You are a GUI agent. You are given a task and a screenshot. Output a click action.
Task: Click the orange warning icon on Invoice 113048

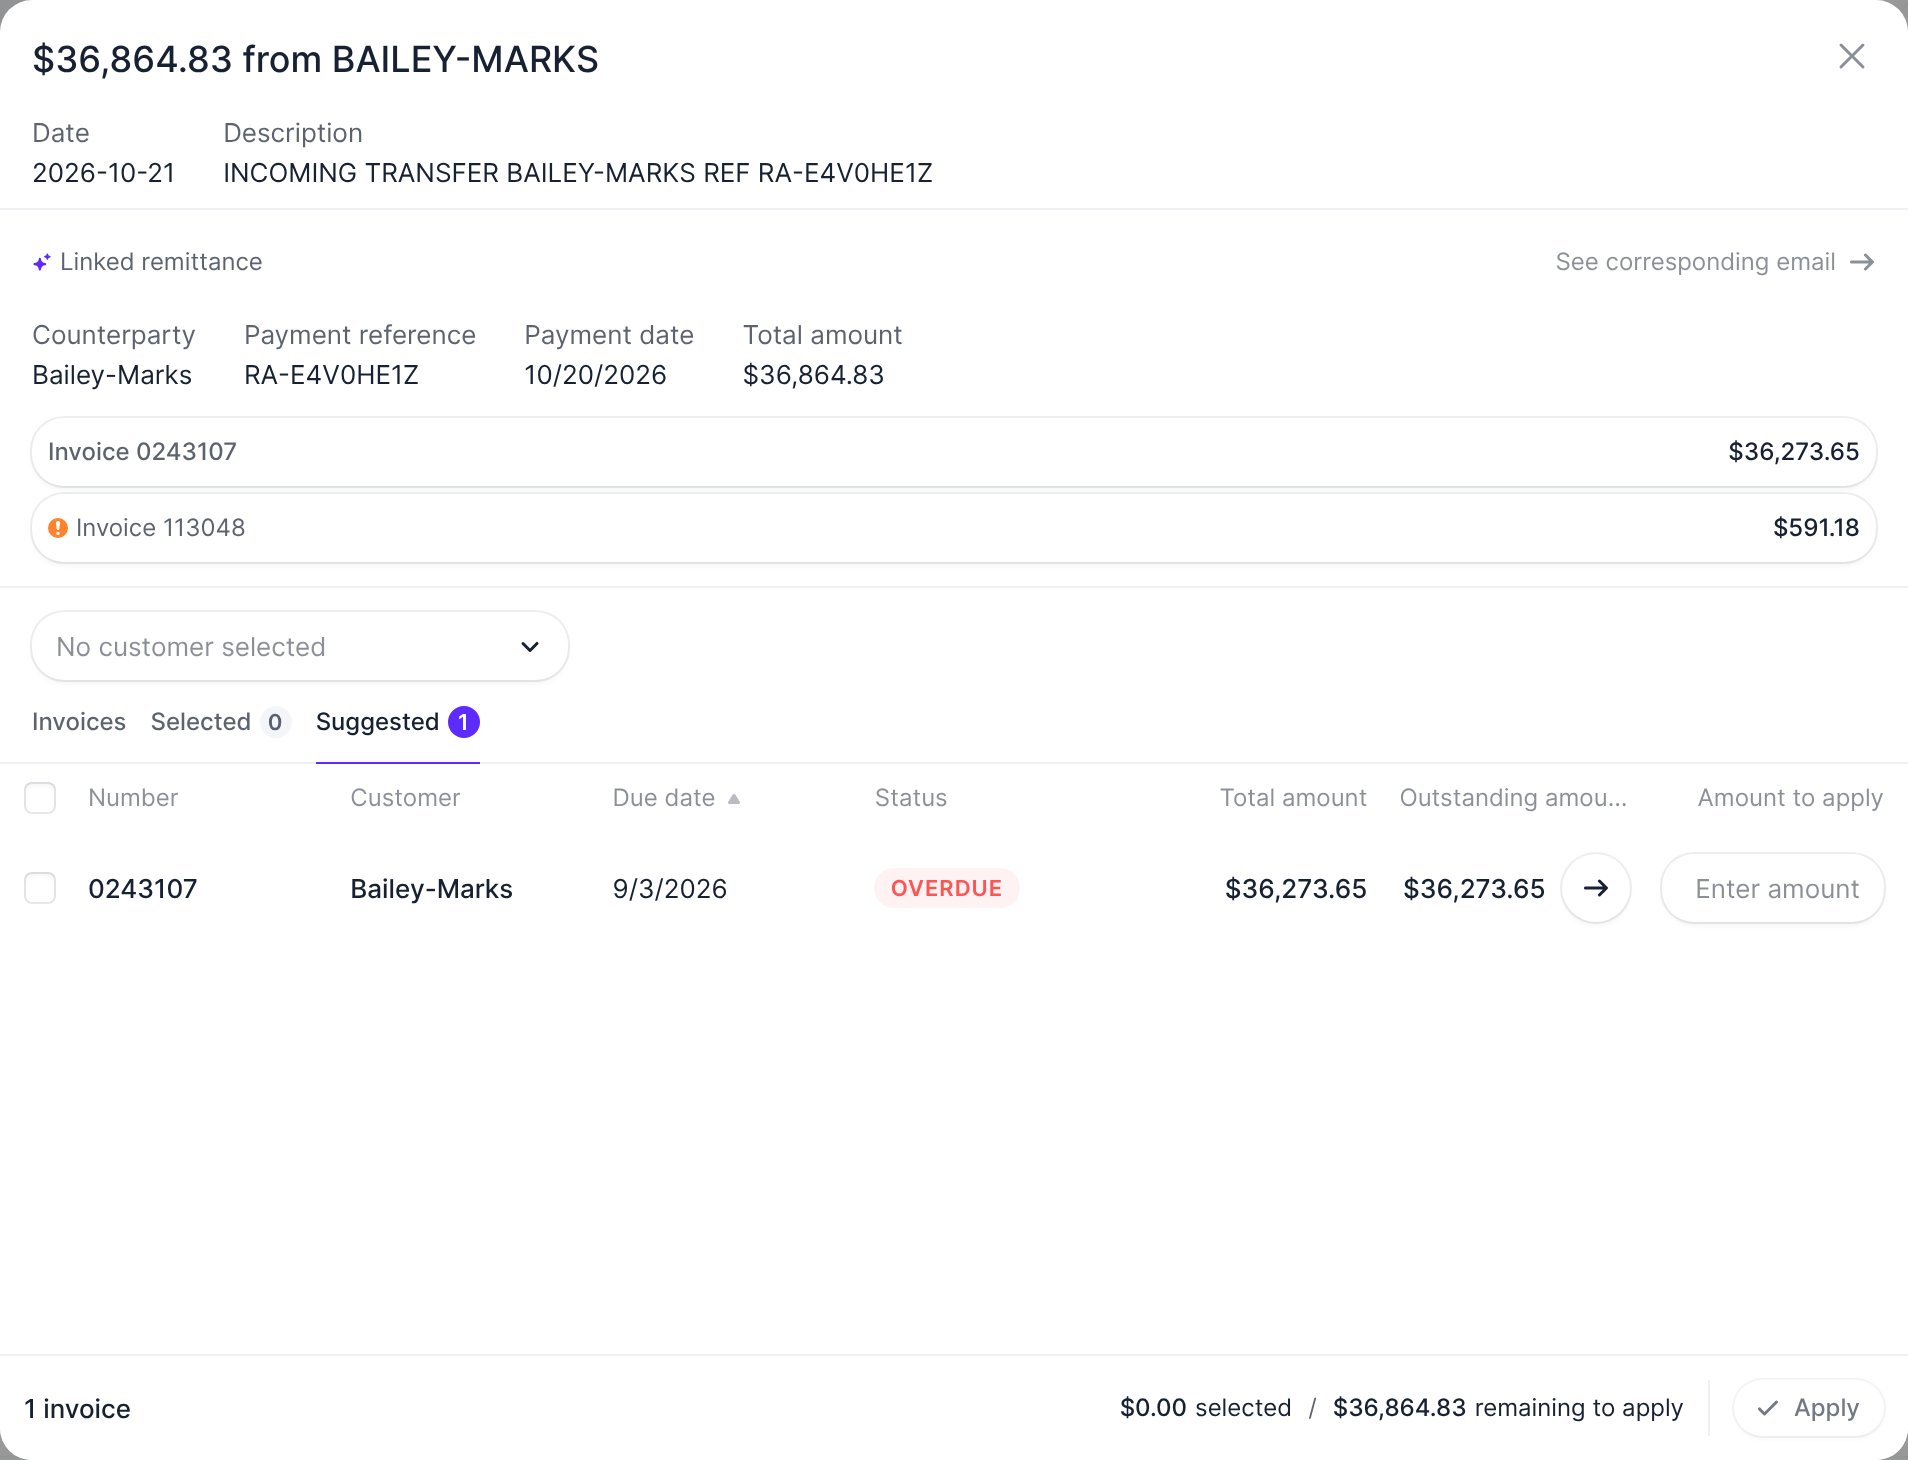58,528
